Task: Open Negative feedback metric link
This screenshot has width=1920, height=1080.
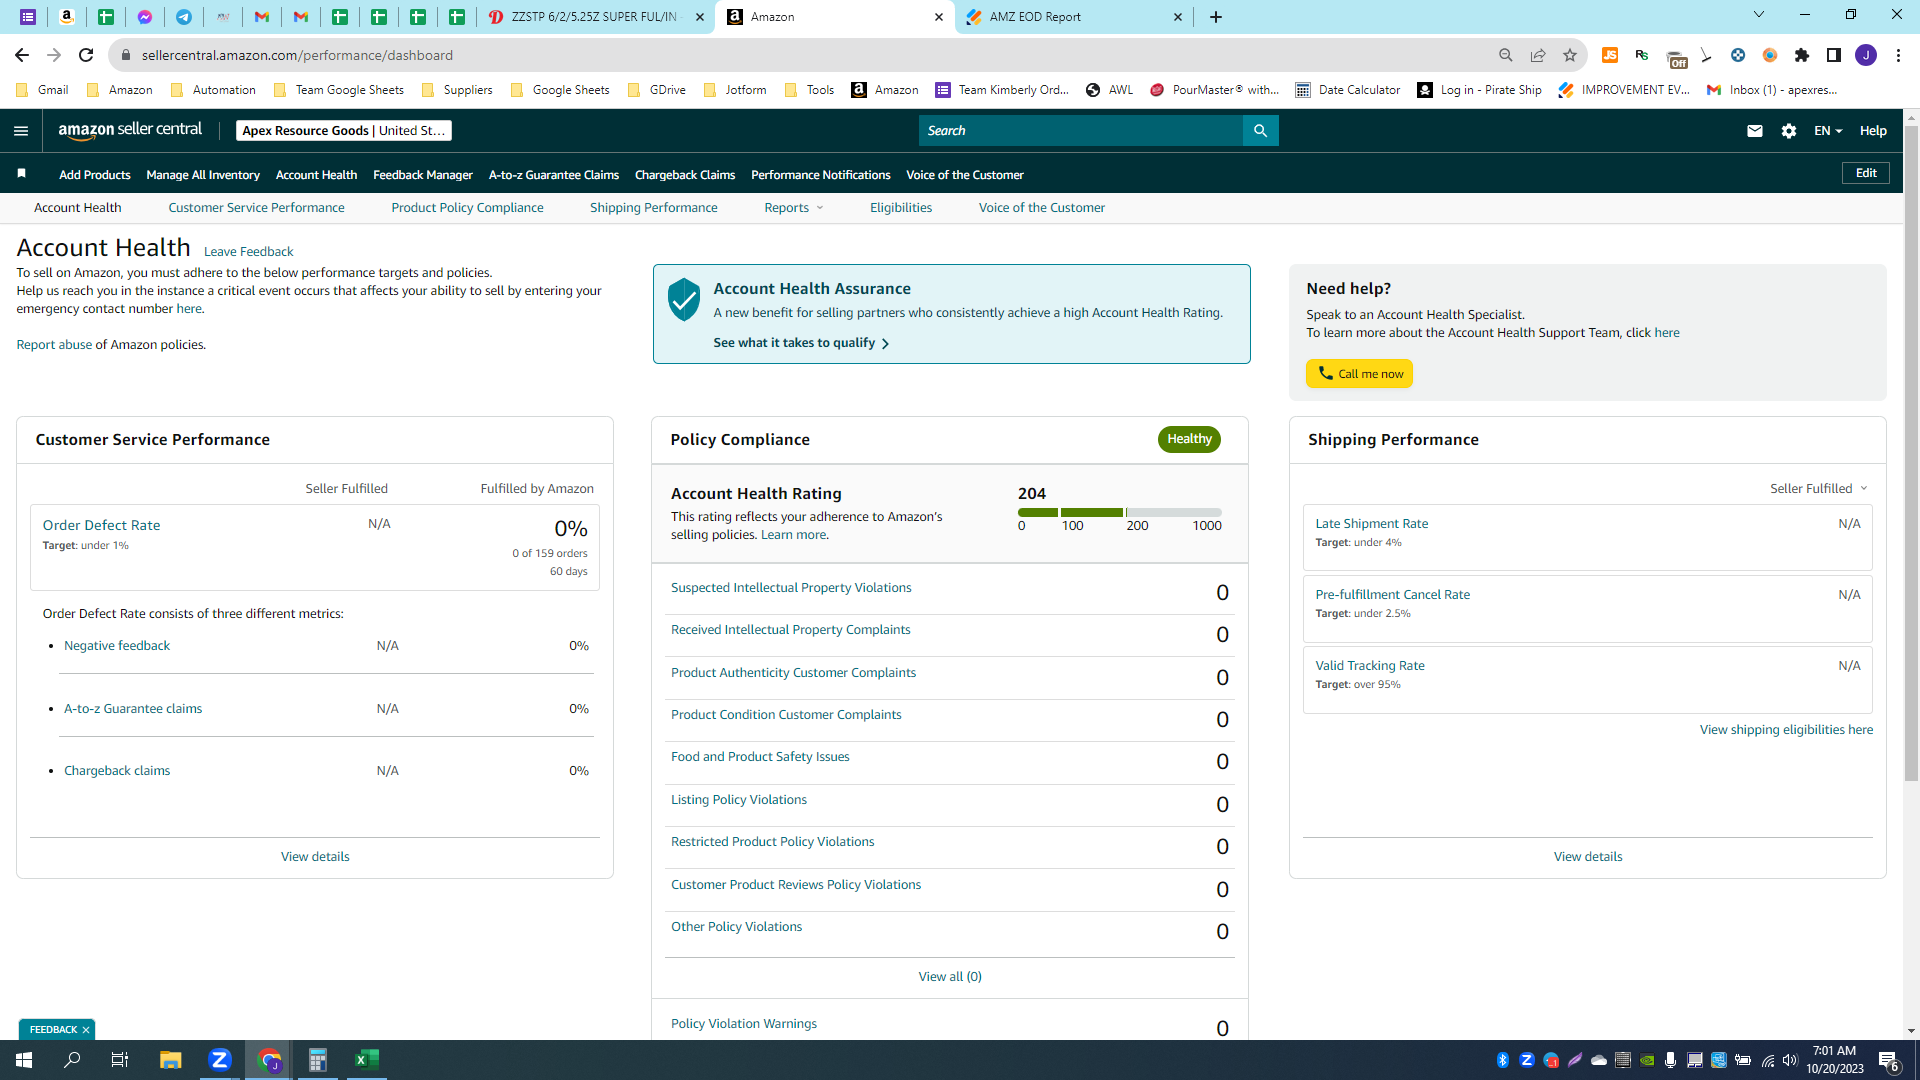Action: pos(117,646)
